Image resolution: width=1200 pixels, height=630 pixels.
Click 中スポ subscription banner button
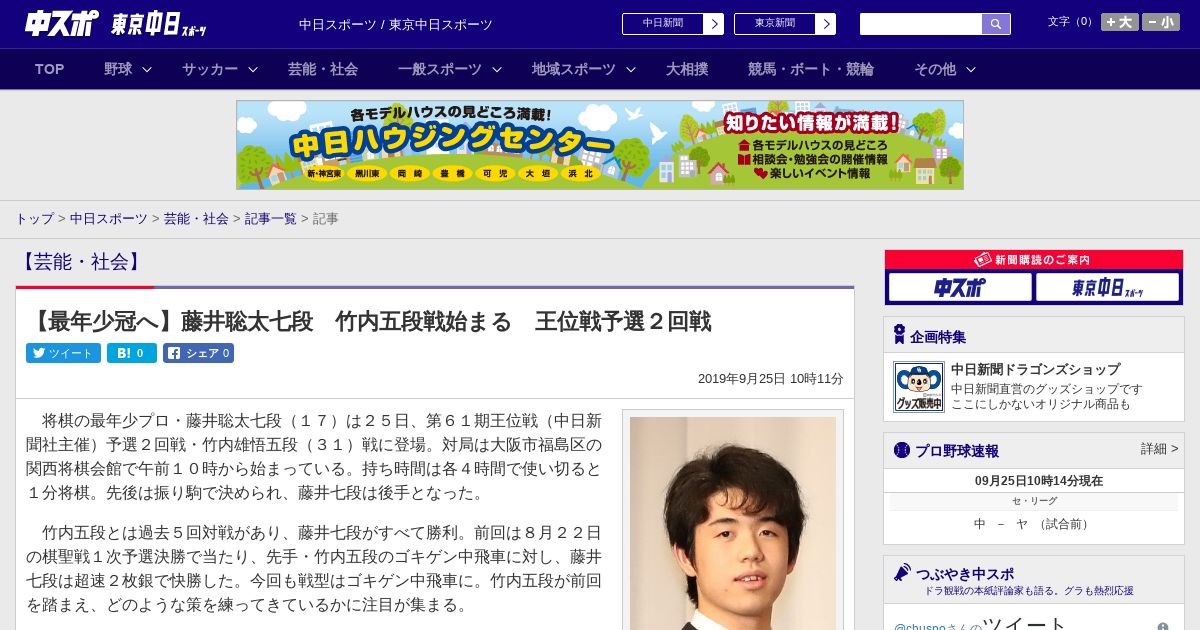coord(960,288)
